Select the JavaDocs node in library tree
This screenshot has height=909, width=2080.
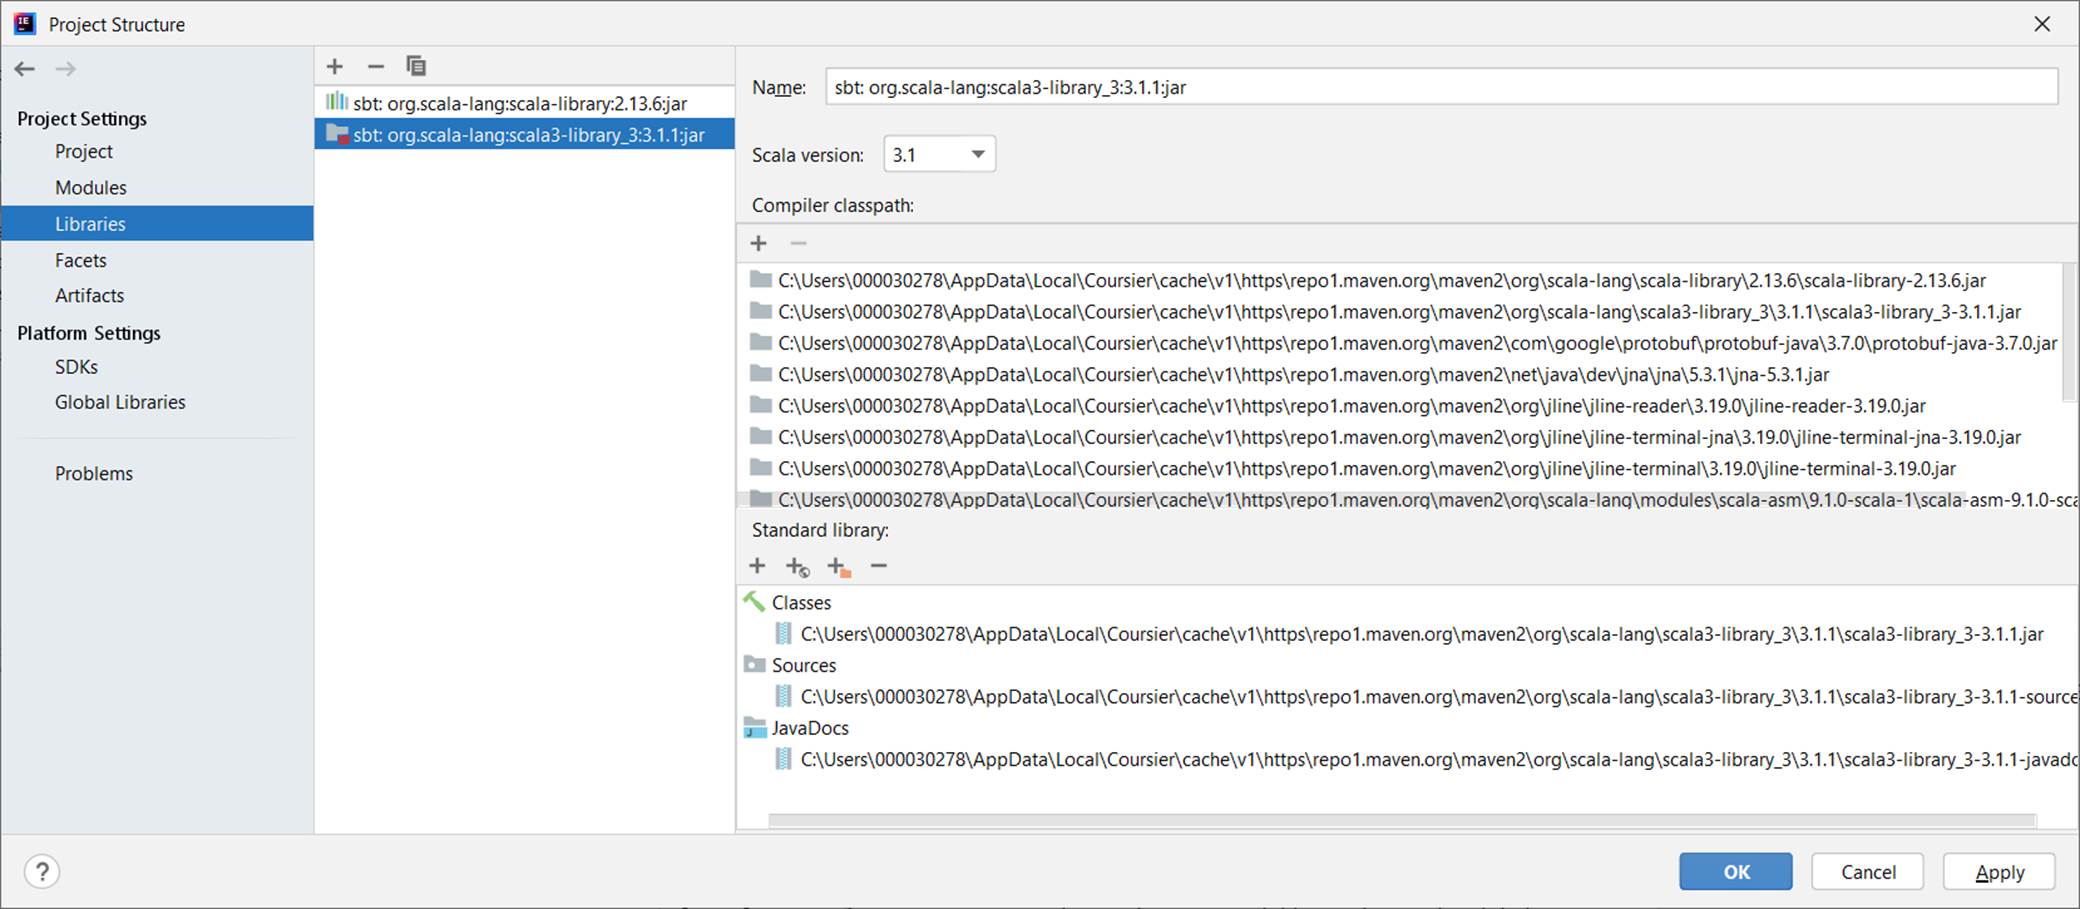(809, 728)
